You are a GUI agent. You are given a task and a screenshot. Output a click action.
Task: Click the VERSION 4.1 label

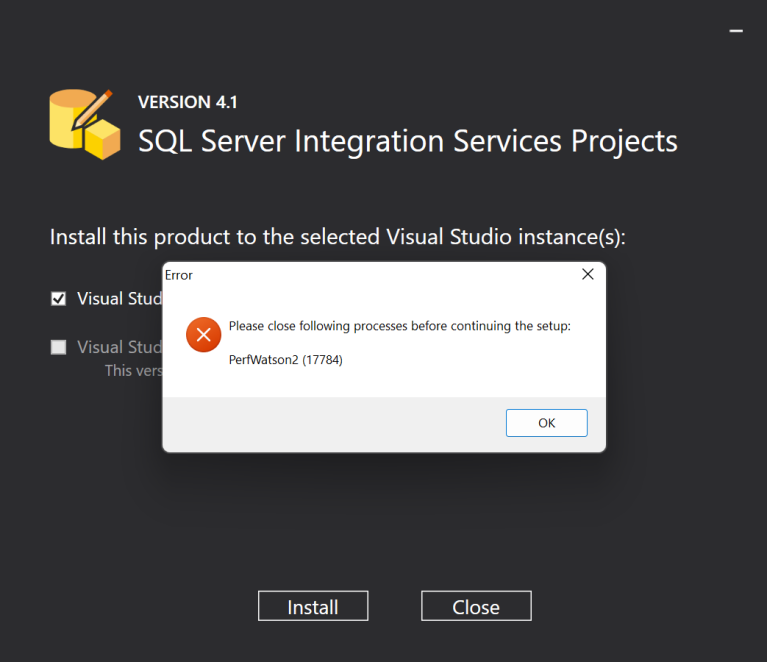(x=187, y=102)
